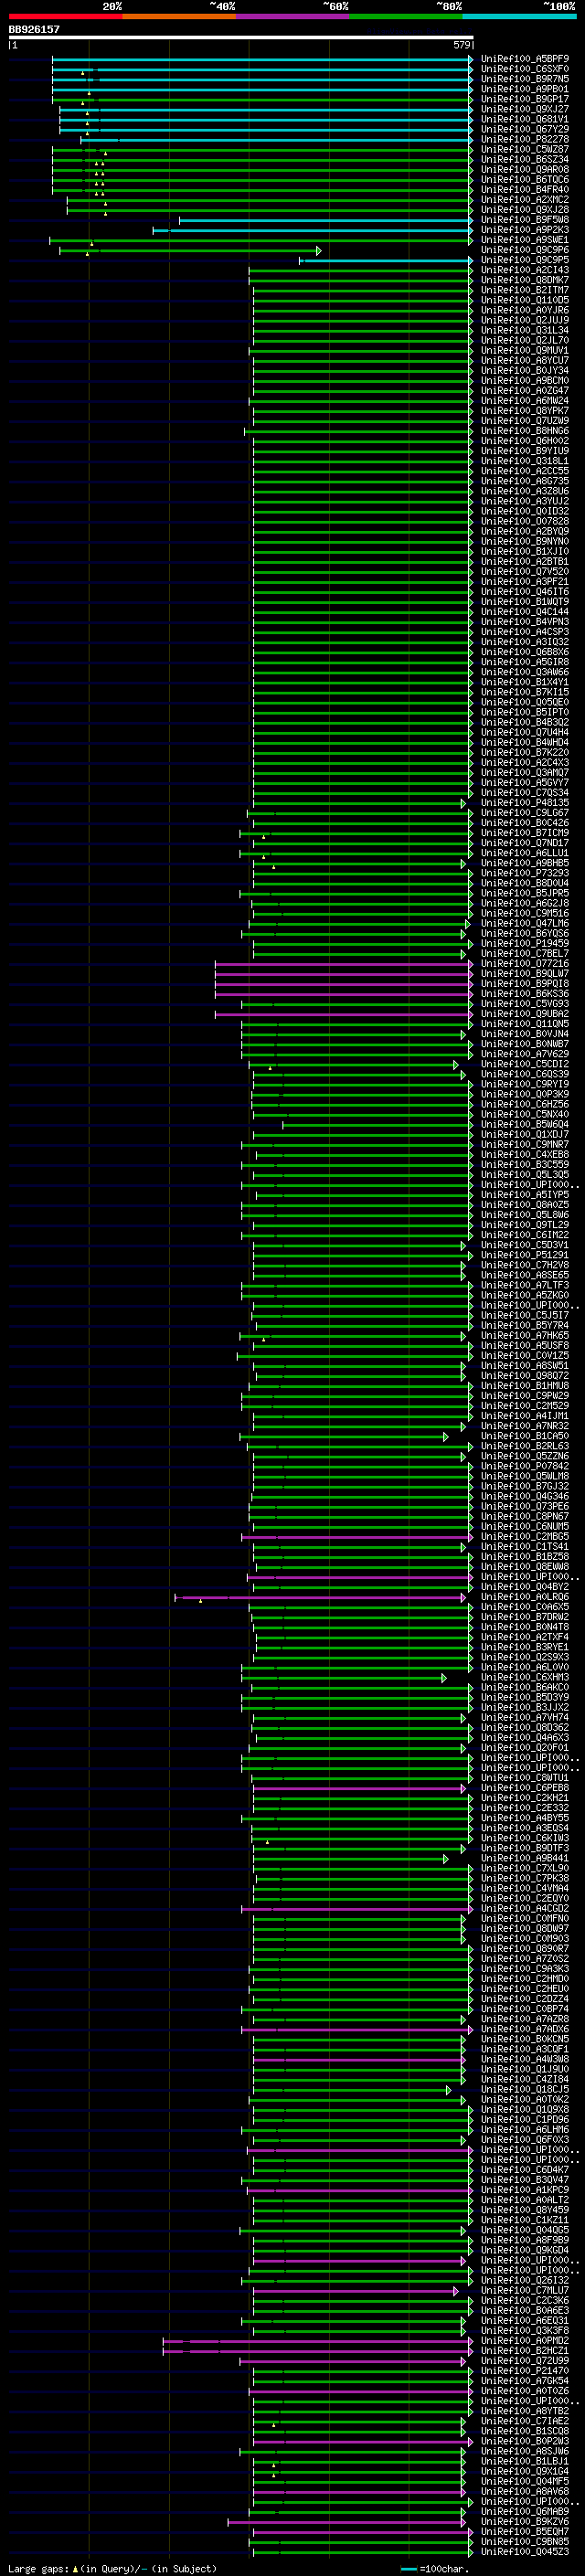
Task: Click the end position label 579
Action: 461,45
